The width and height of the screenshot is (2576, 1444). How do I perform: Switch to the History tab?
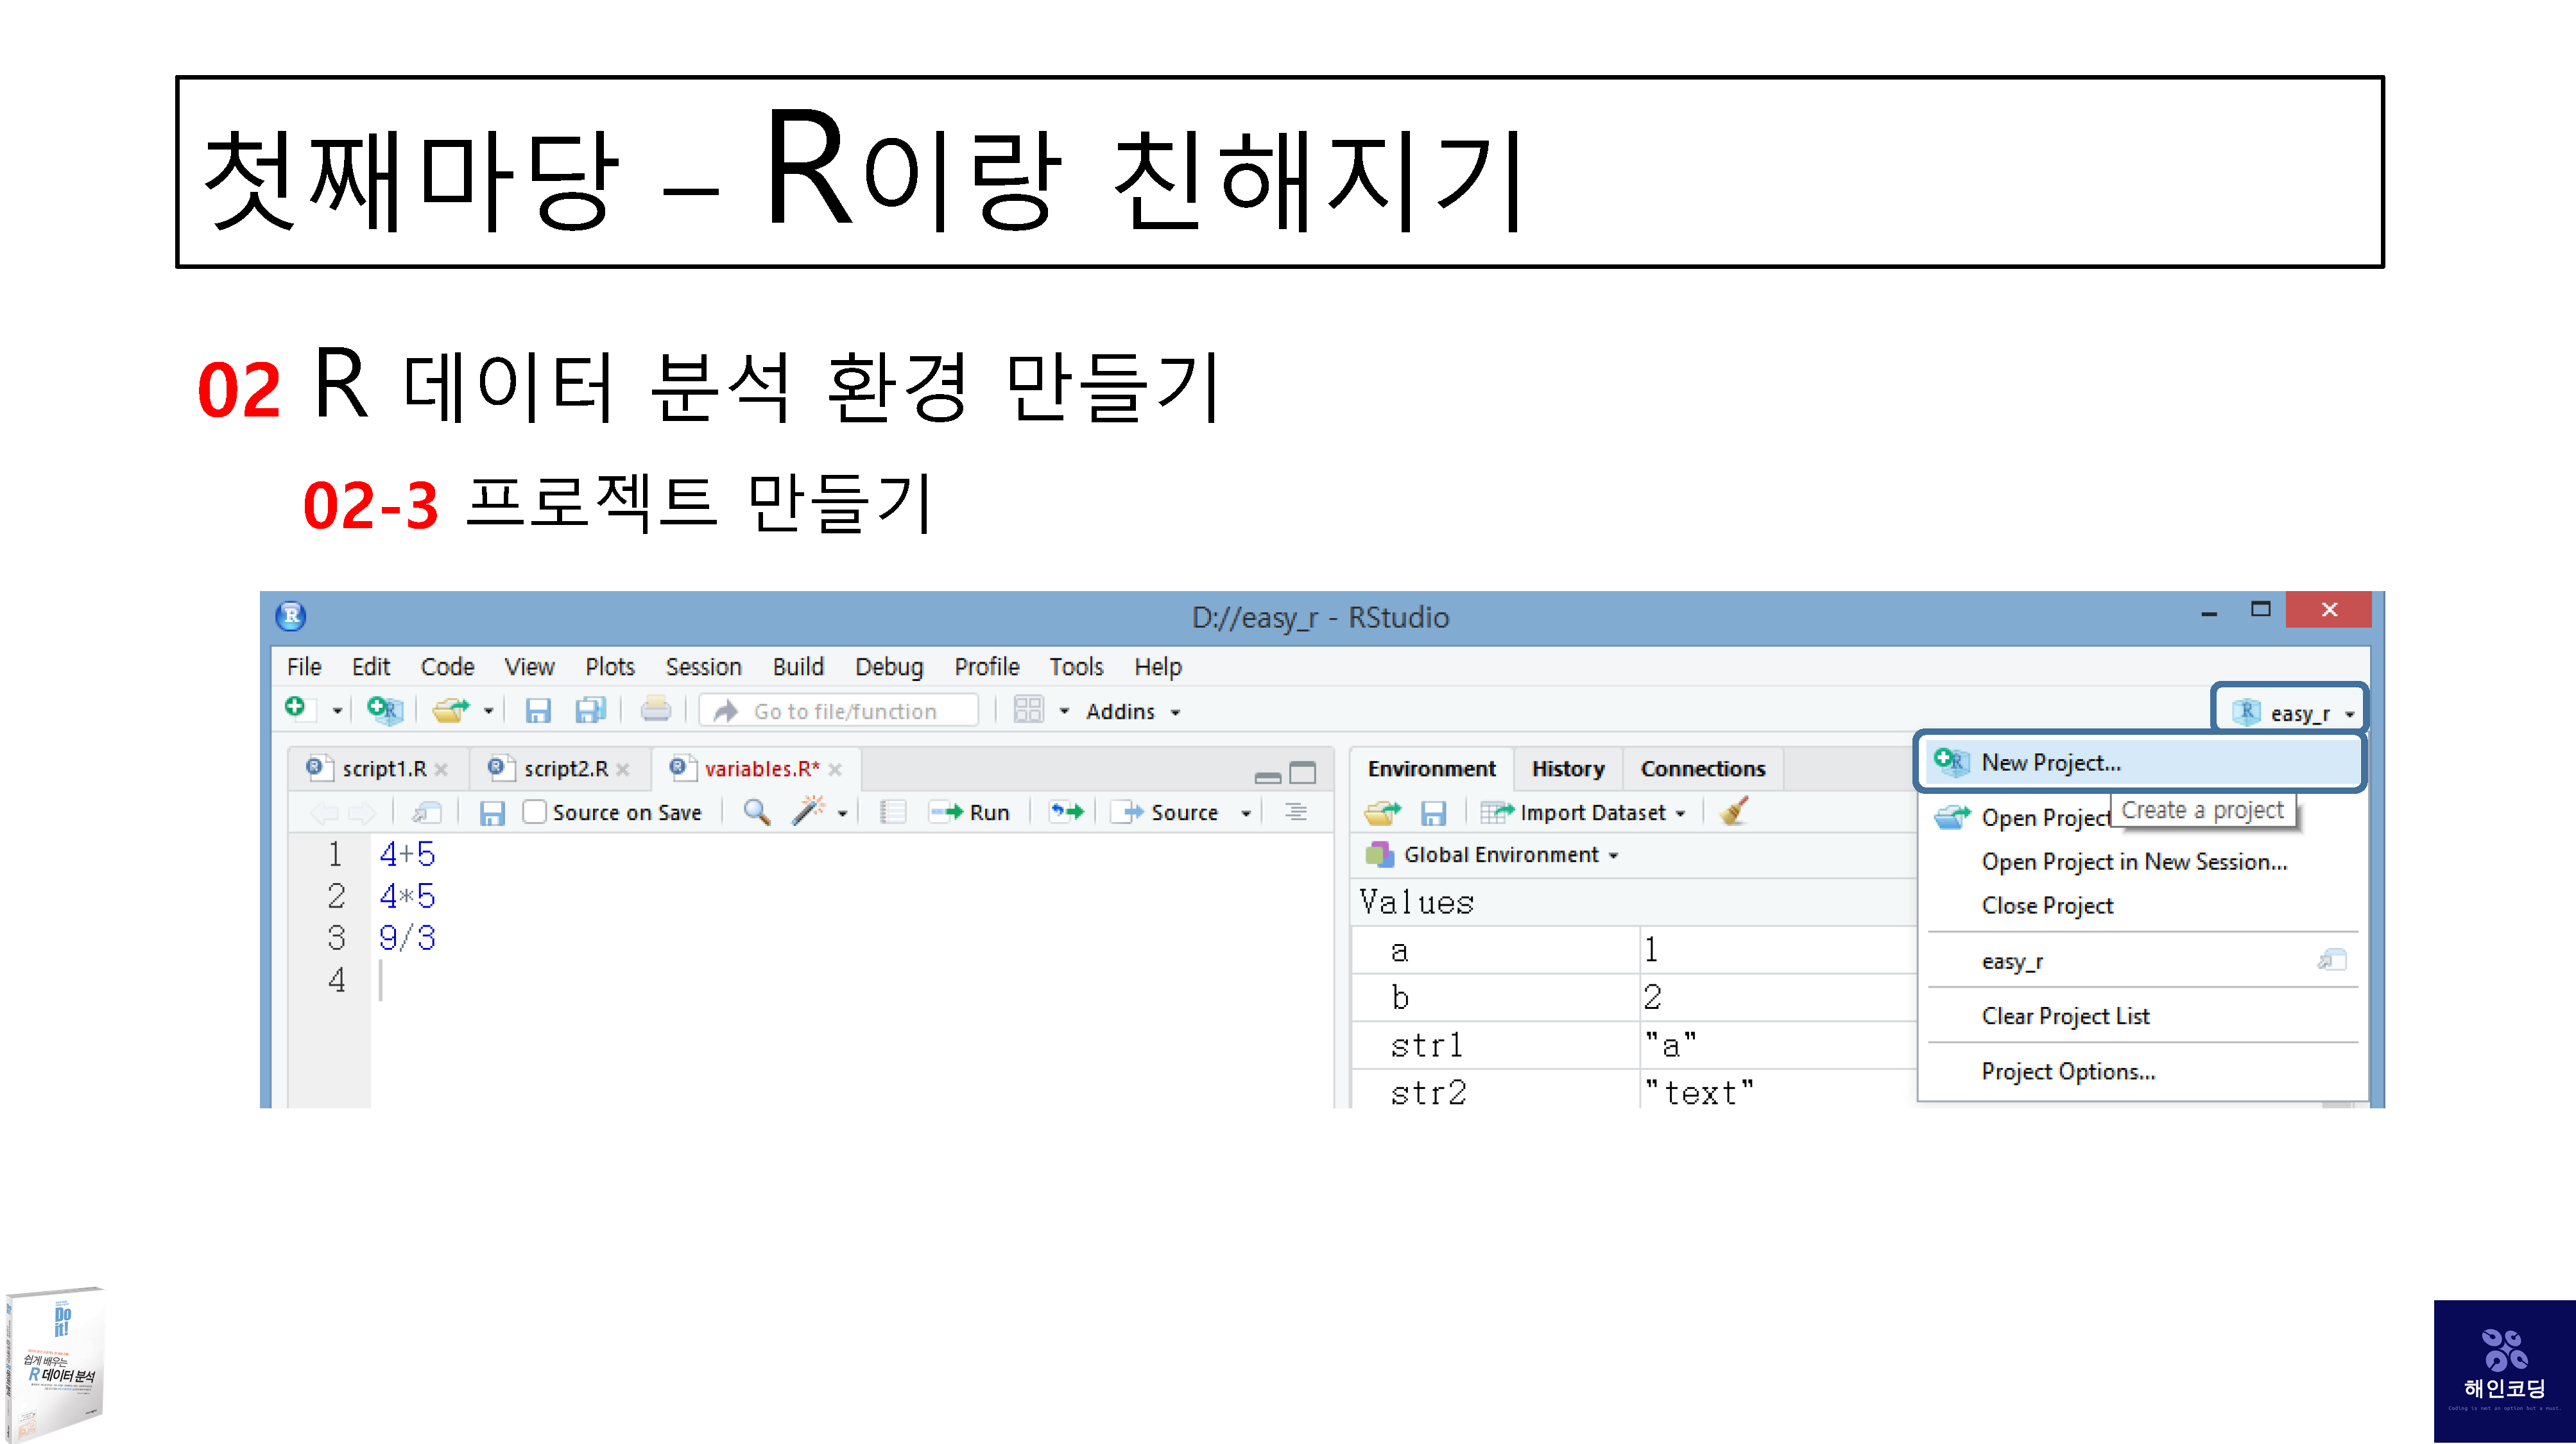(1567, 768)
